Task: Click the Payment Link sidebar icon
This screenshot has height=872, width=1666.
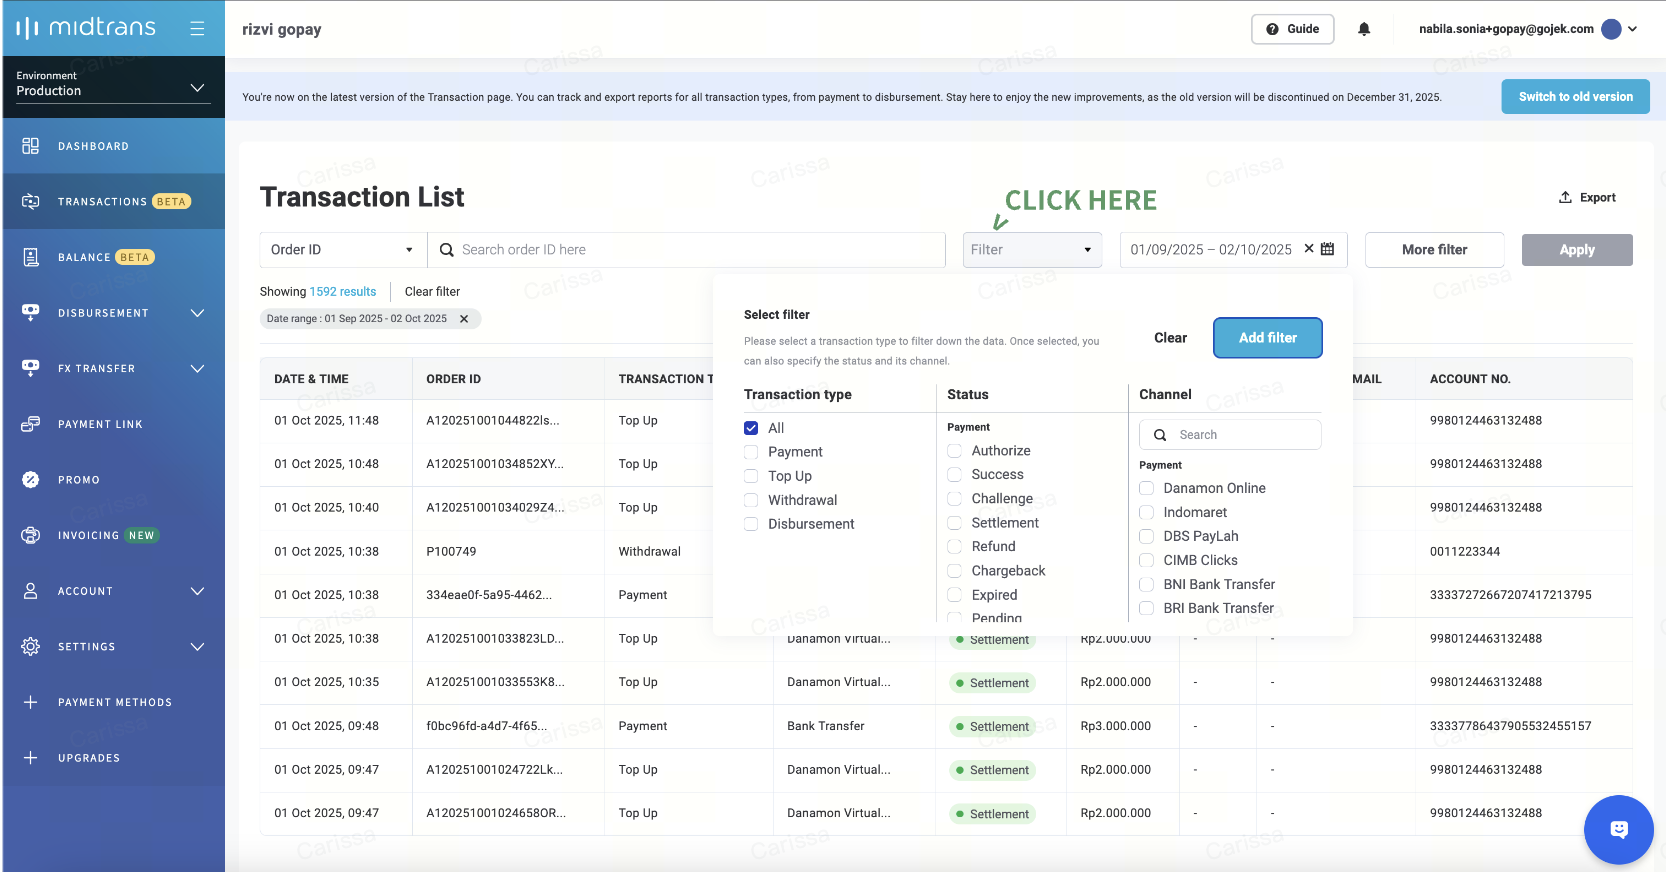Action: click(31, 424)
